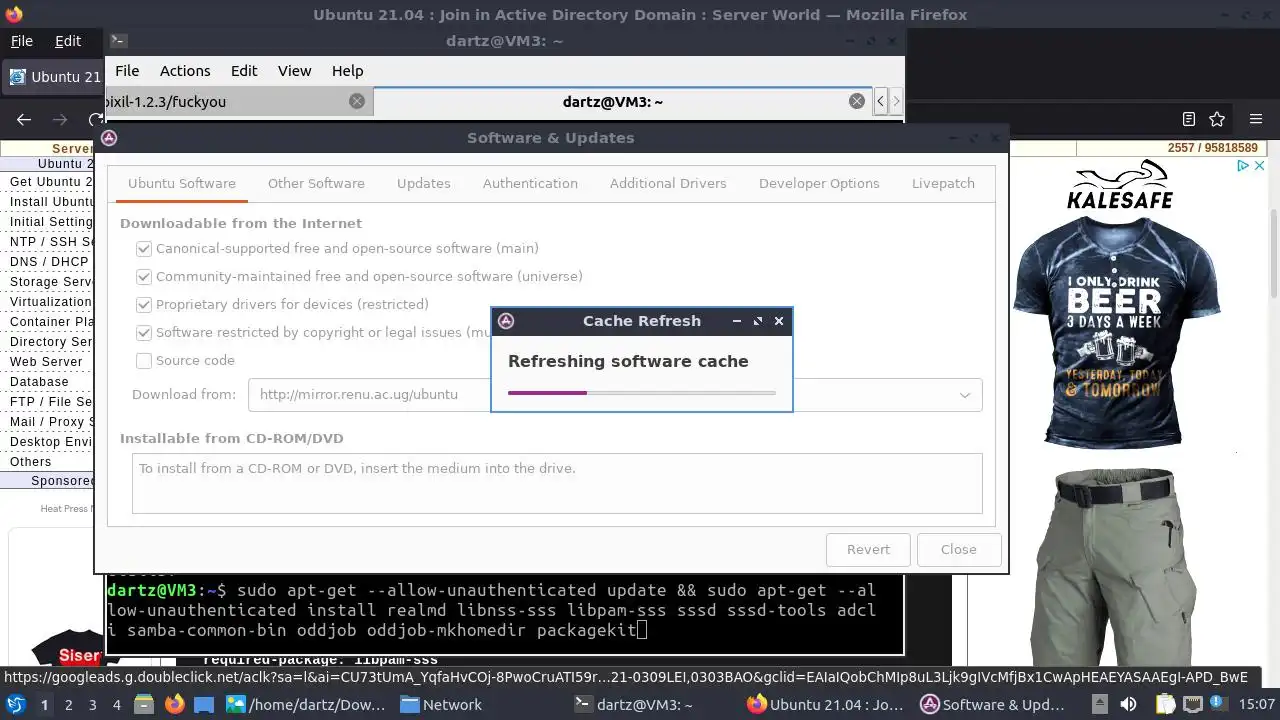1280x720 pixels.
Task: Bookmark the page with Firefox star icon
Action: pyautogui.click(x=1217, y=119)
